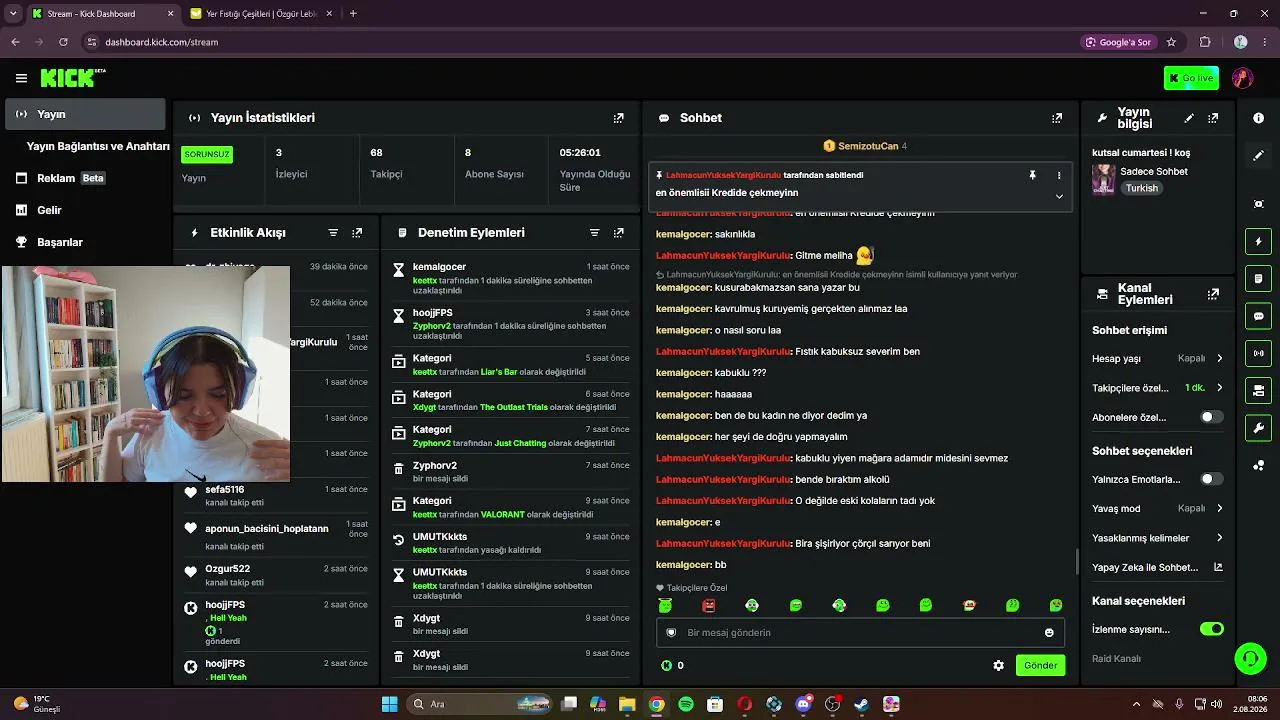Toggle the broadcast signal rail icon
Viewport: 1280px width, 720px height.
click(1258, 353)
